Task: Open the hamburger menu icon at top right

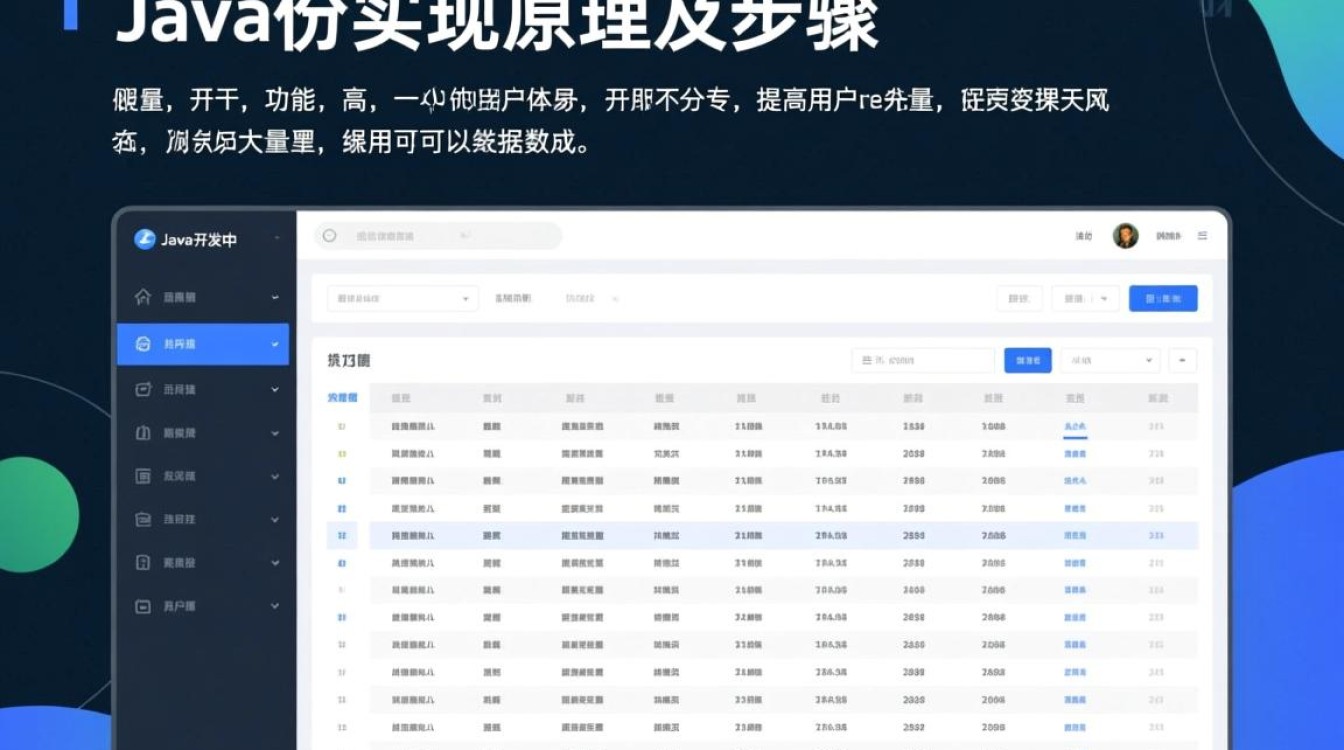Action: pyautogui.click(x=1203, y=236)
